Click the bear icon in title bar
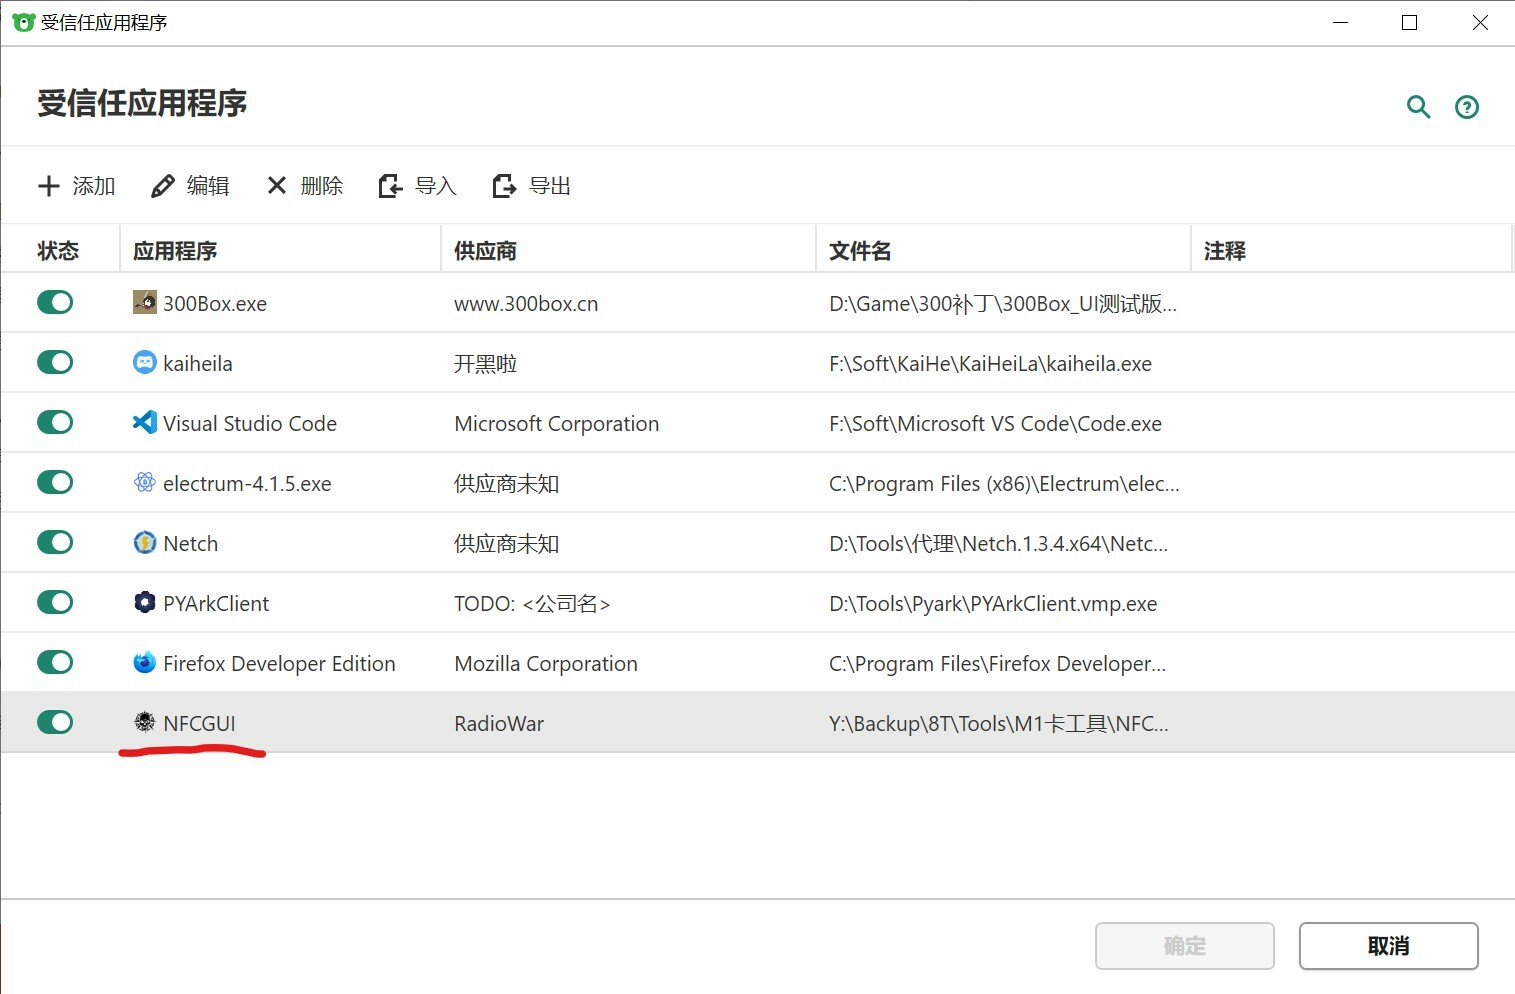The height and width of the screenshot is (994, 1515). coord(24,22)
